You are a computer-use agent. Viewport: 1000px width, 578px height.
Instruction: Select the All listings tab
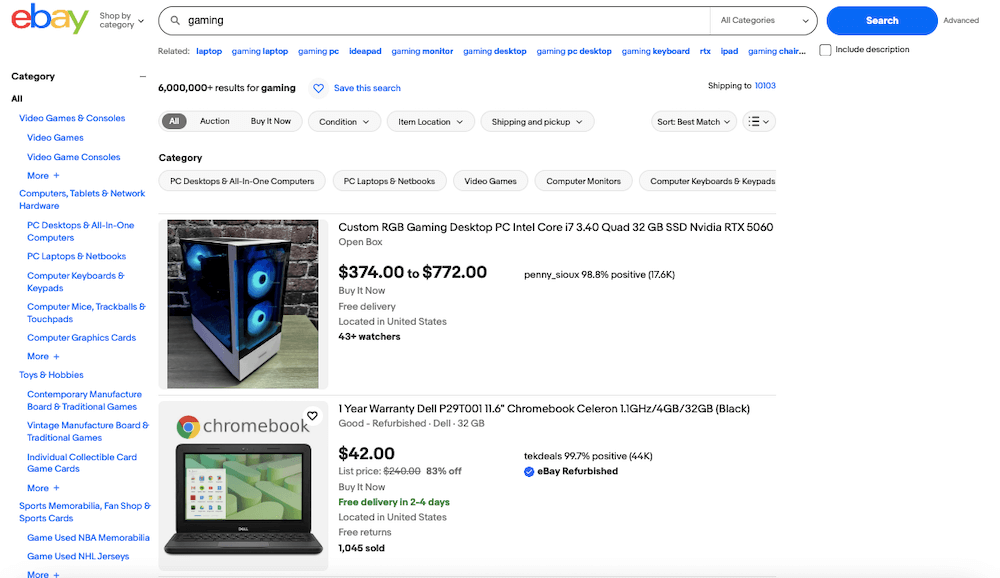pyautogui.click(x=174, y=121)
